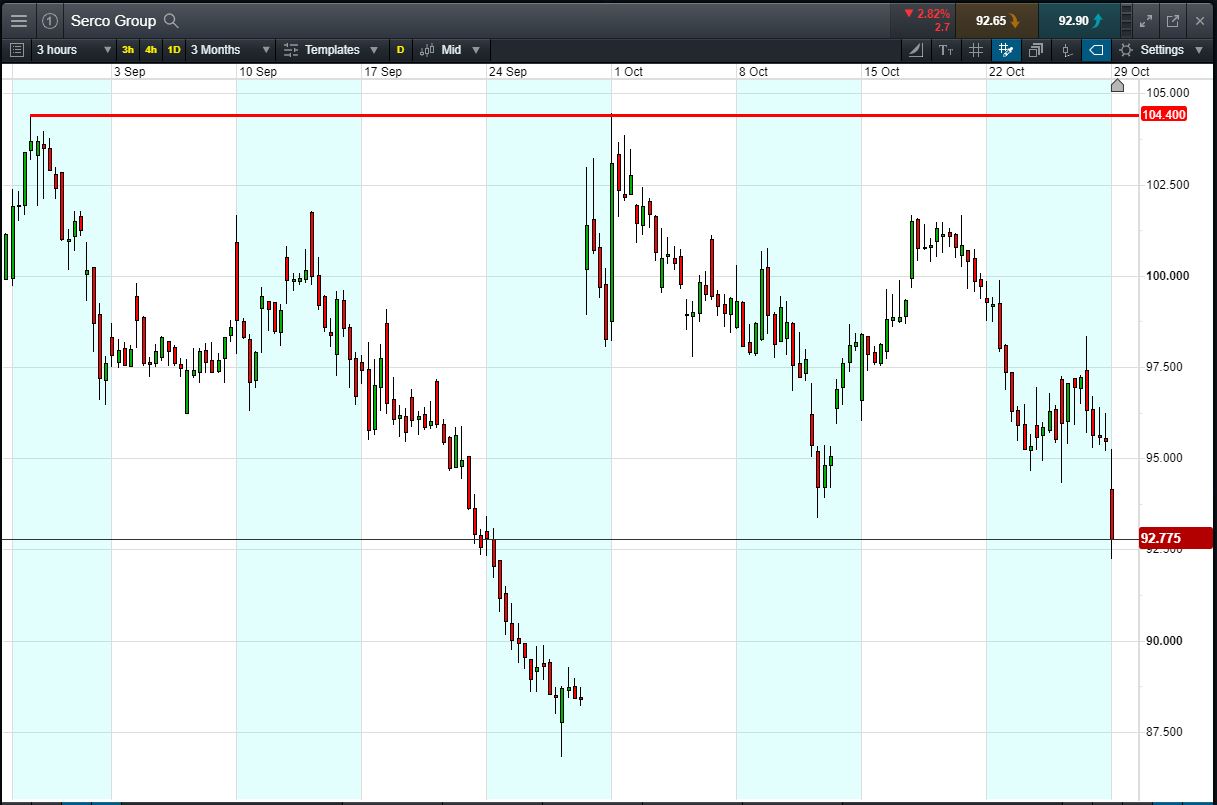Image resolution: width=1217 pixels, height=805 pixels.
Task: Click the 15 Oct date label
Action: click(882, 72)
